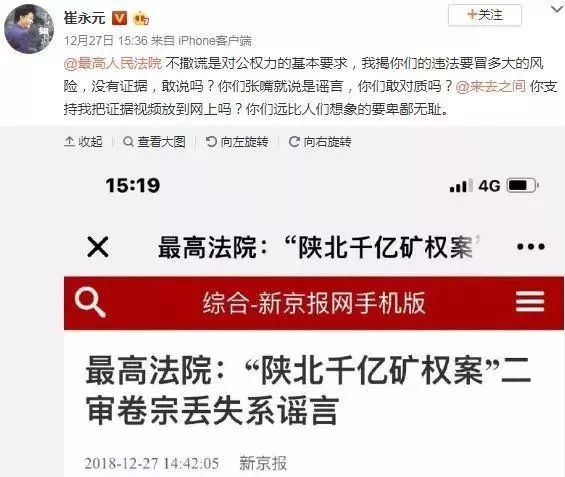Rotate the image right with 向右旋转
Image resolution: width=565 pixels, height=477 pixels.
click(x=320, y=142)
